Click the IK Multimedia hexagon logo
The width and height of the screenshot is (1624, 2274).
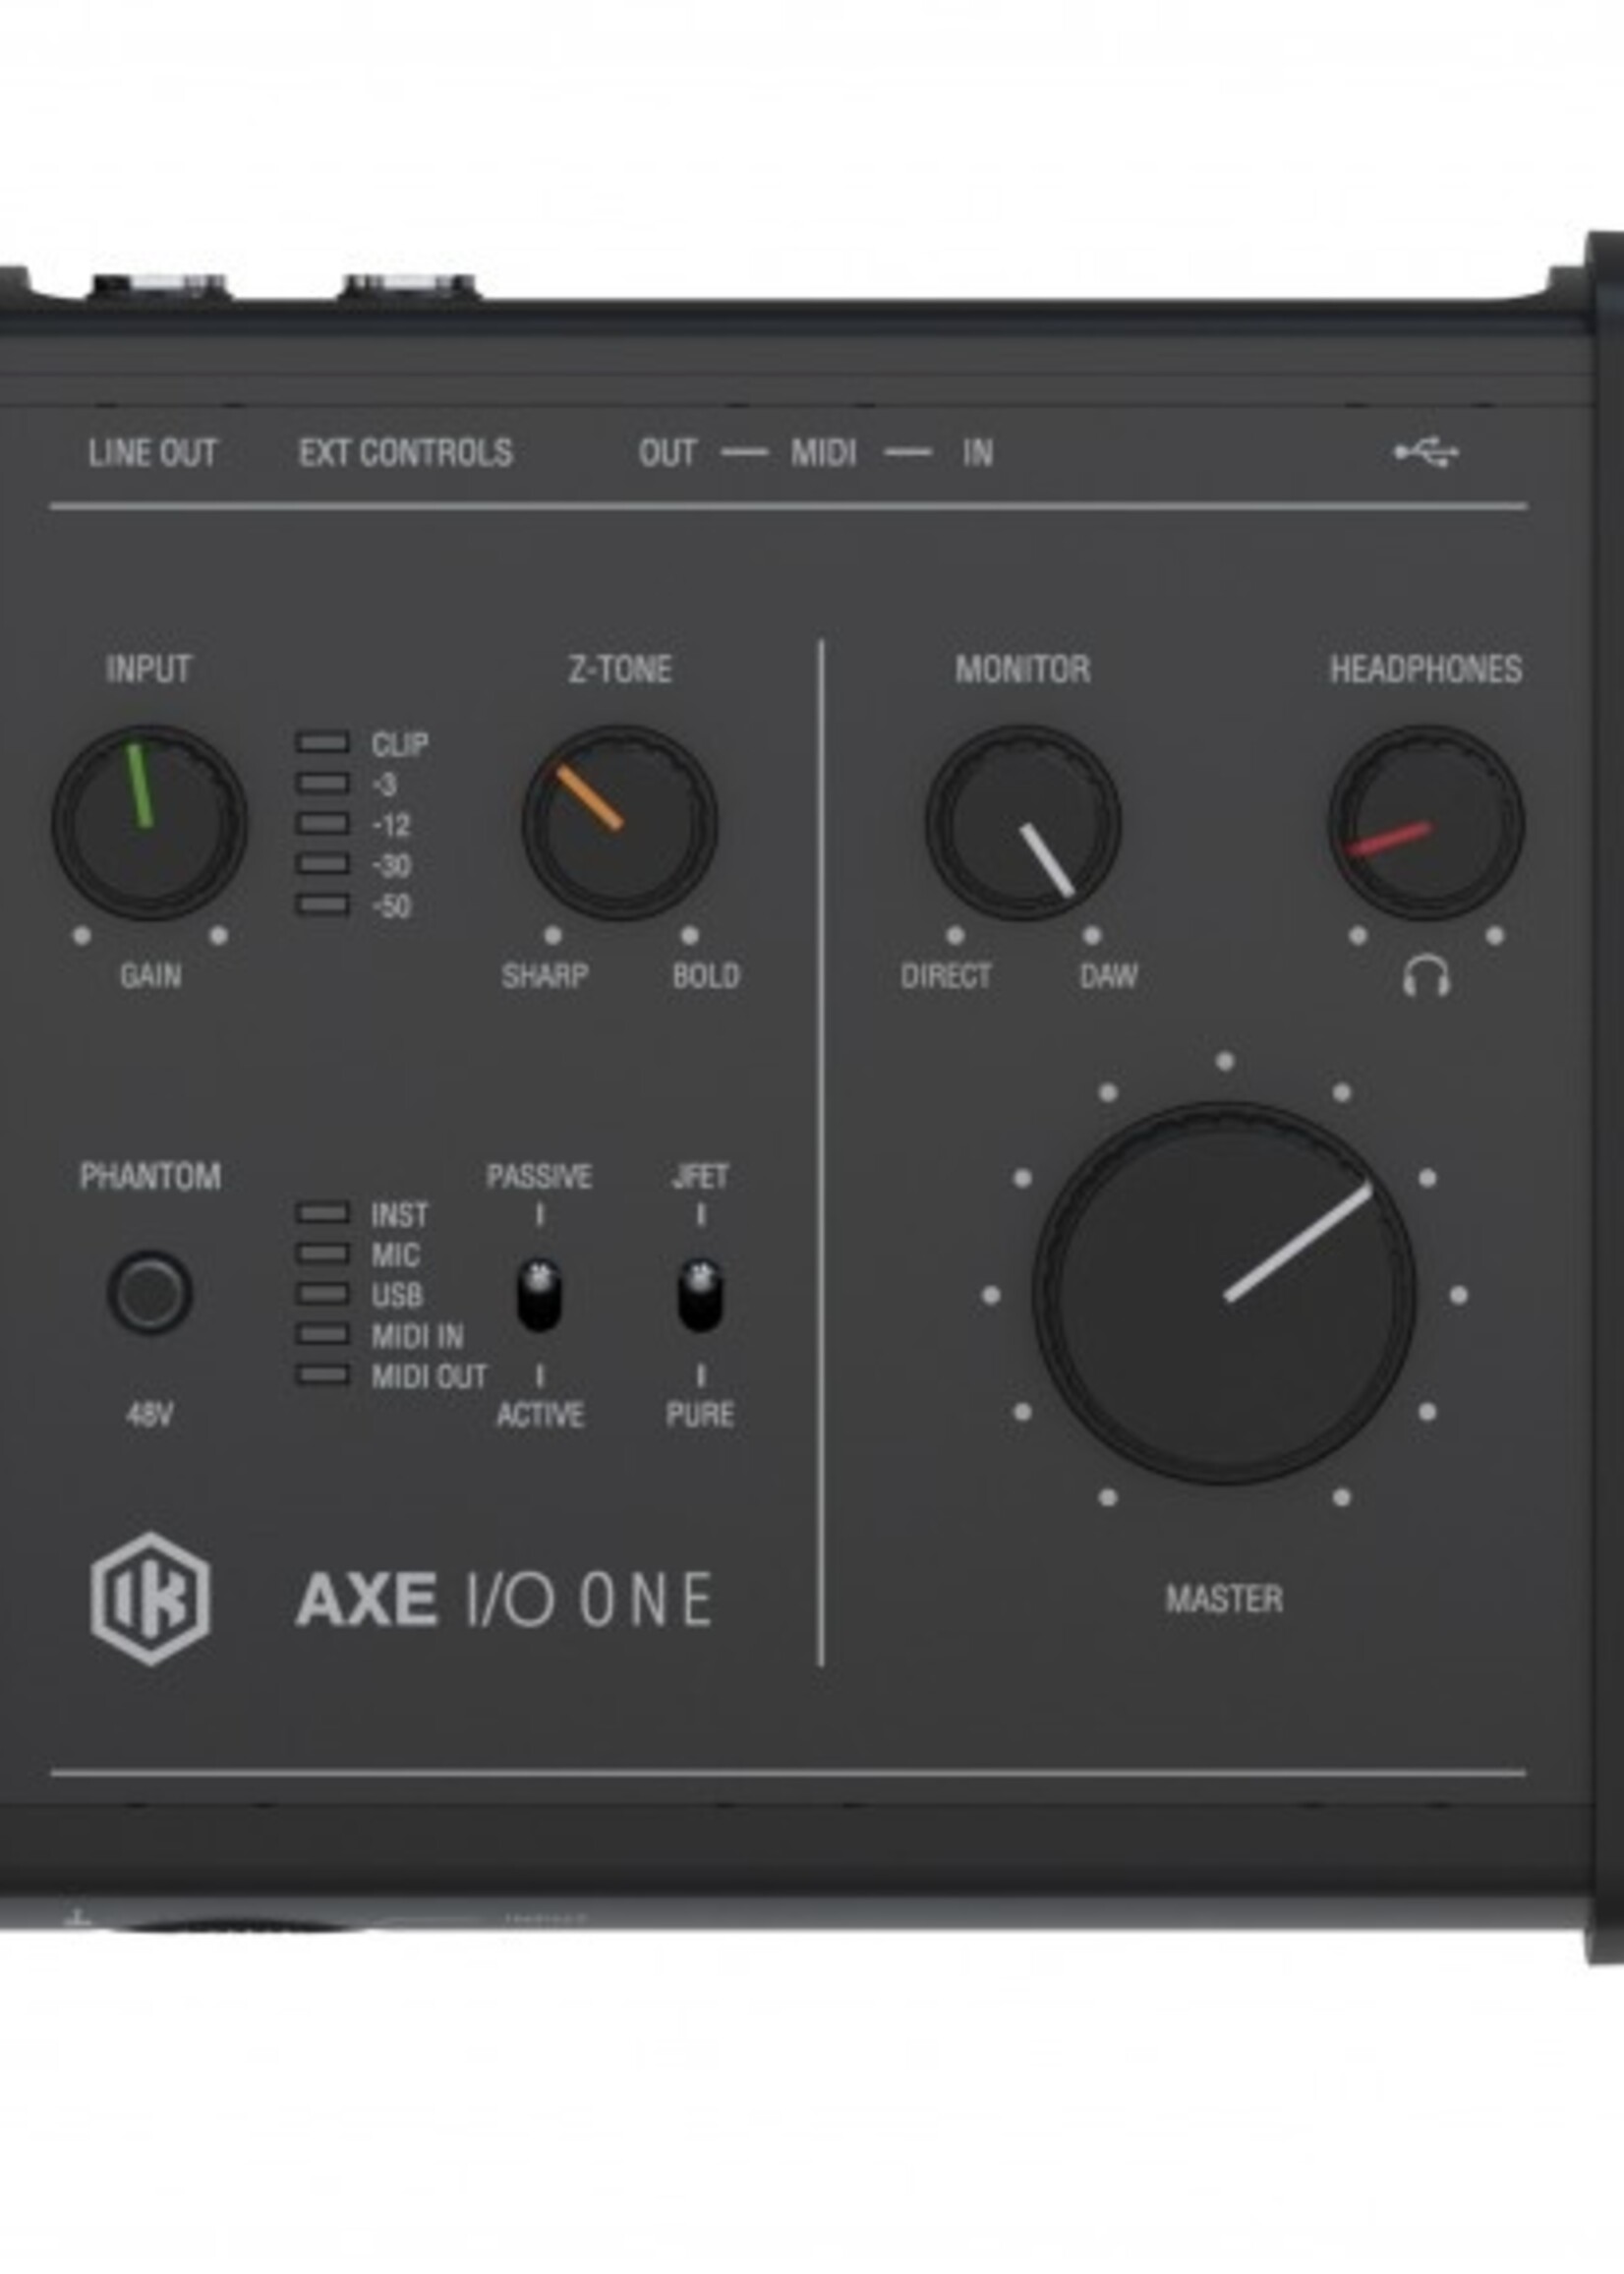pyautogui.click(x=150, y=1599)
